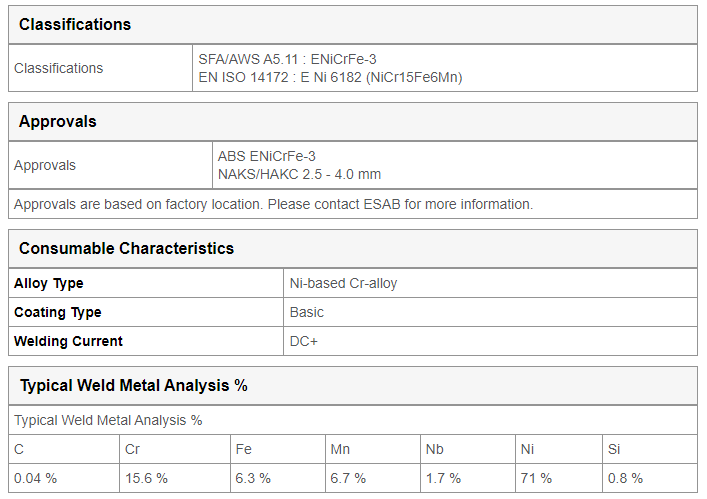Click the NAKS/HAKC 2.5 - 4.0 mm entry
Screen dimensions: 707x499
pos(299,174)
